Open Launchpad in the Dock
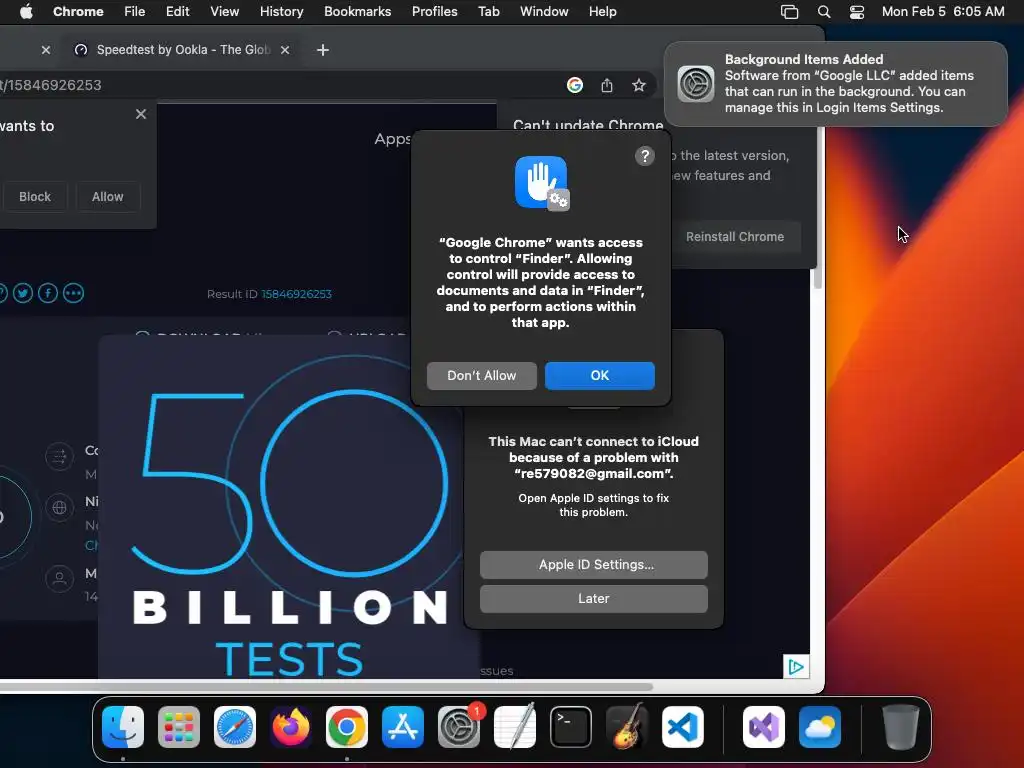 (179, 727)
